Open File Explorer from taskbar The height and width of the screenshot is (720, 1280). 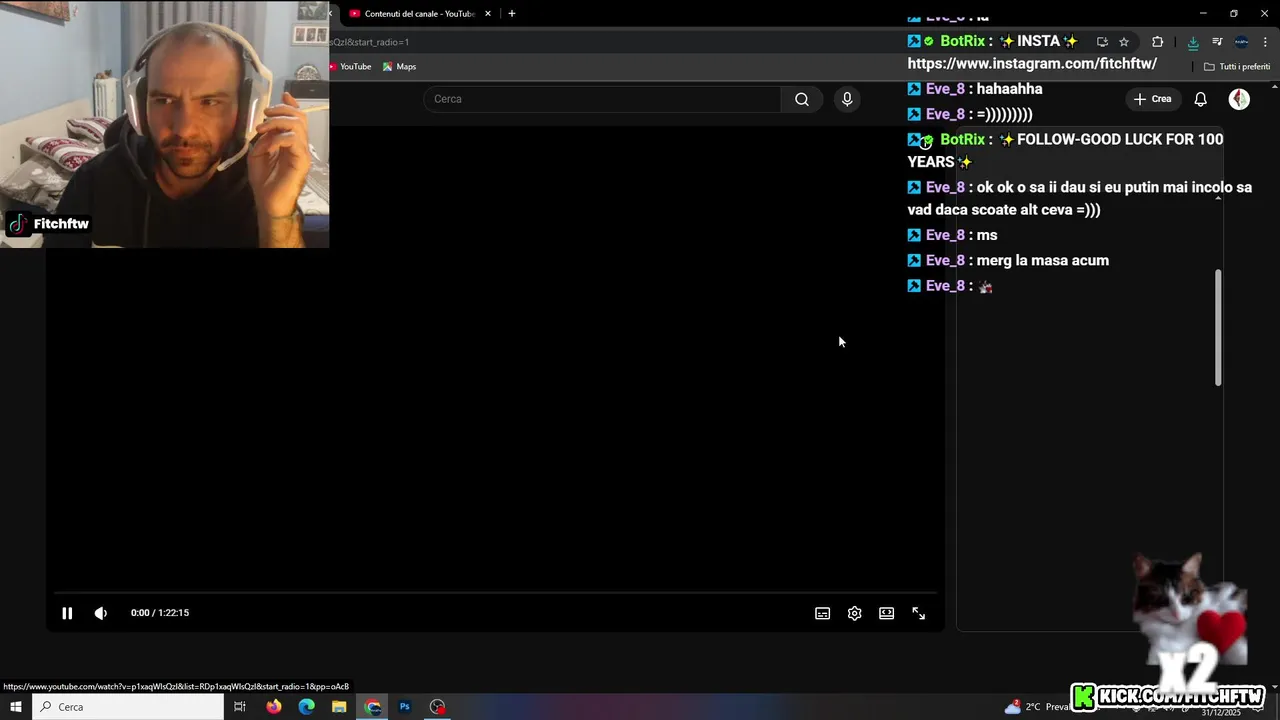click(x=339, y=707)
